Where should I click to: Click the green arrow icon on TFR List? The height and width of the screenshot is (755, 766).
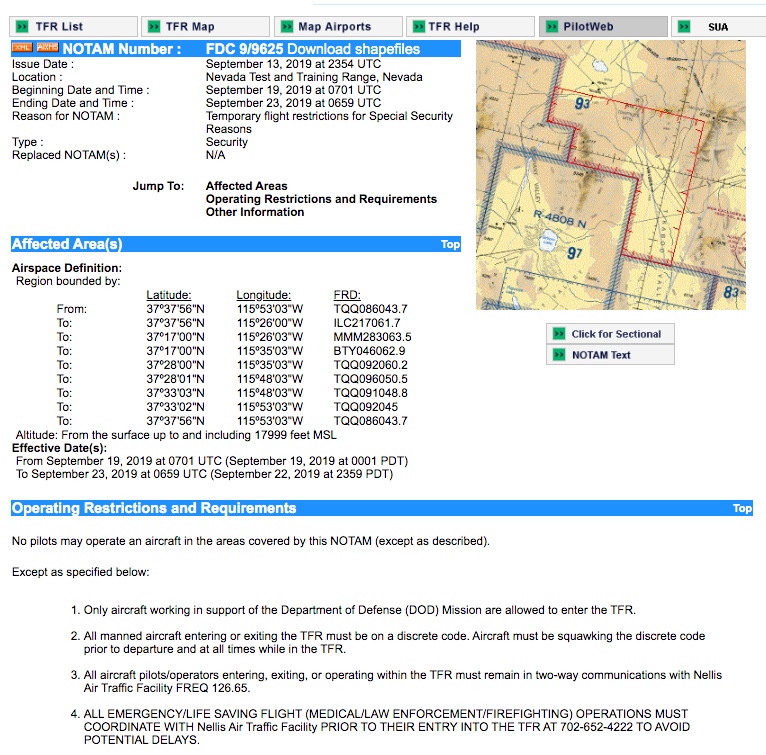[x=19, y=27]
